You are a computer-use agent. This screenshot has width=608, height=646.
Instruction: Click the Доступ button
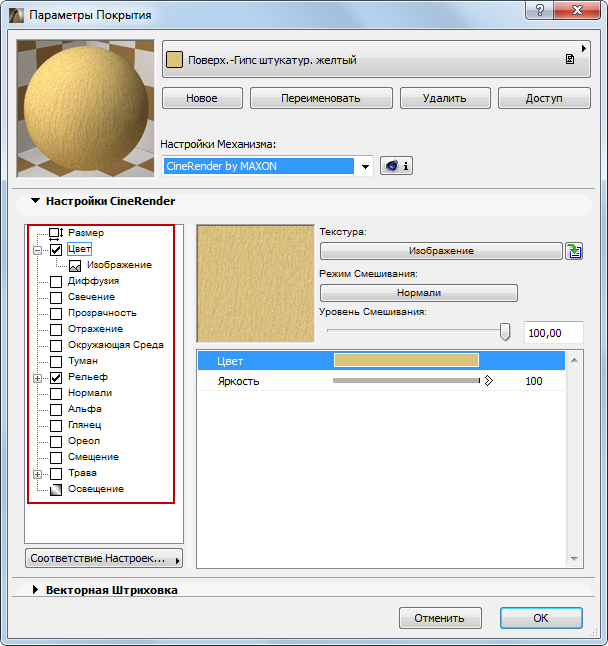[544, 98]
